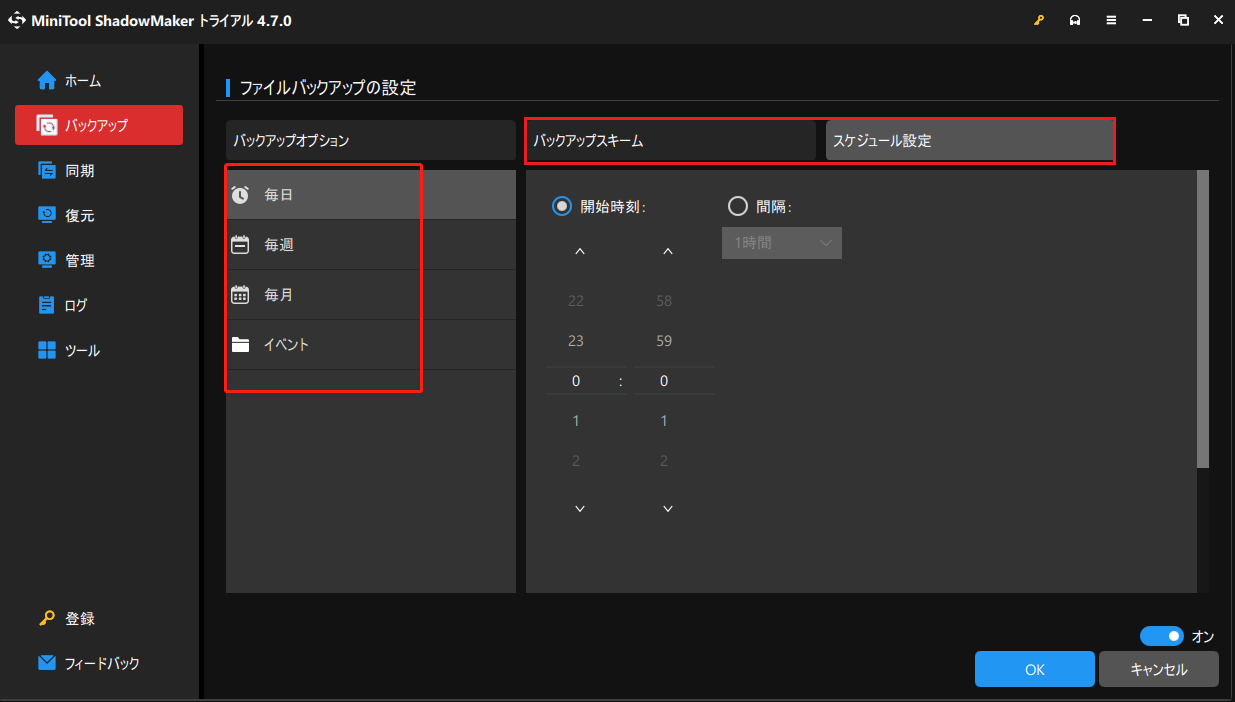Select the 毎日 schedule option
This screenshot has height=702, width=1235.
(371, 195)
